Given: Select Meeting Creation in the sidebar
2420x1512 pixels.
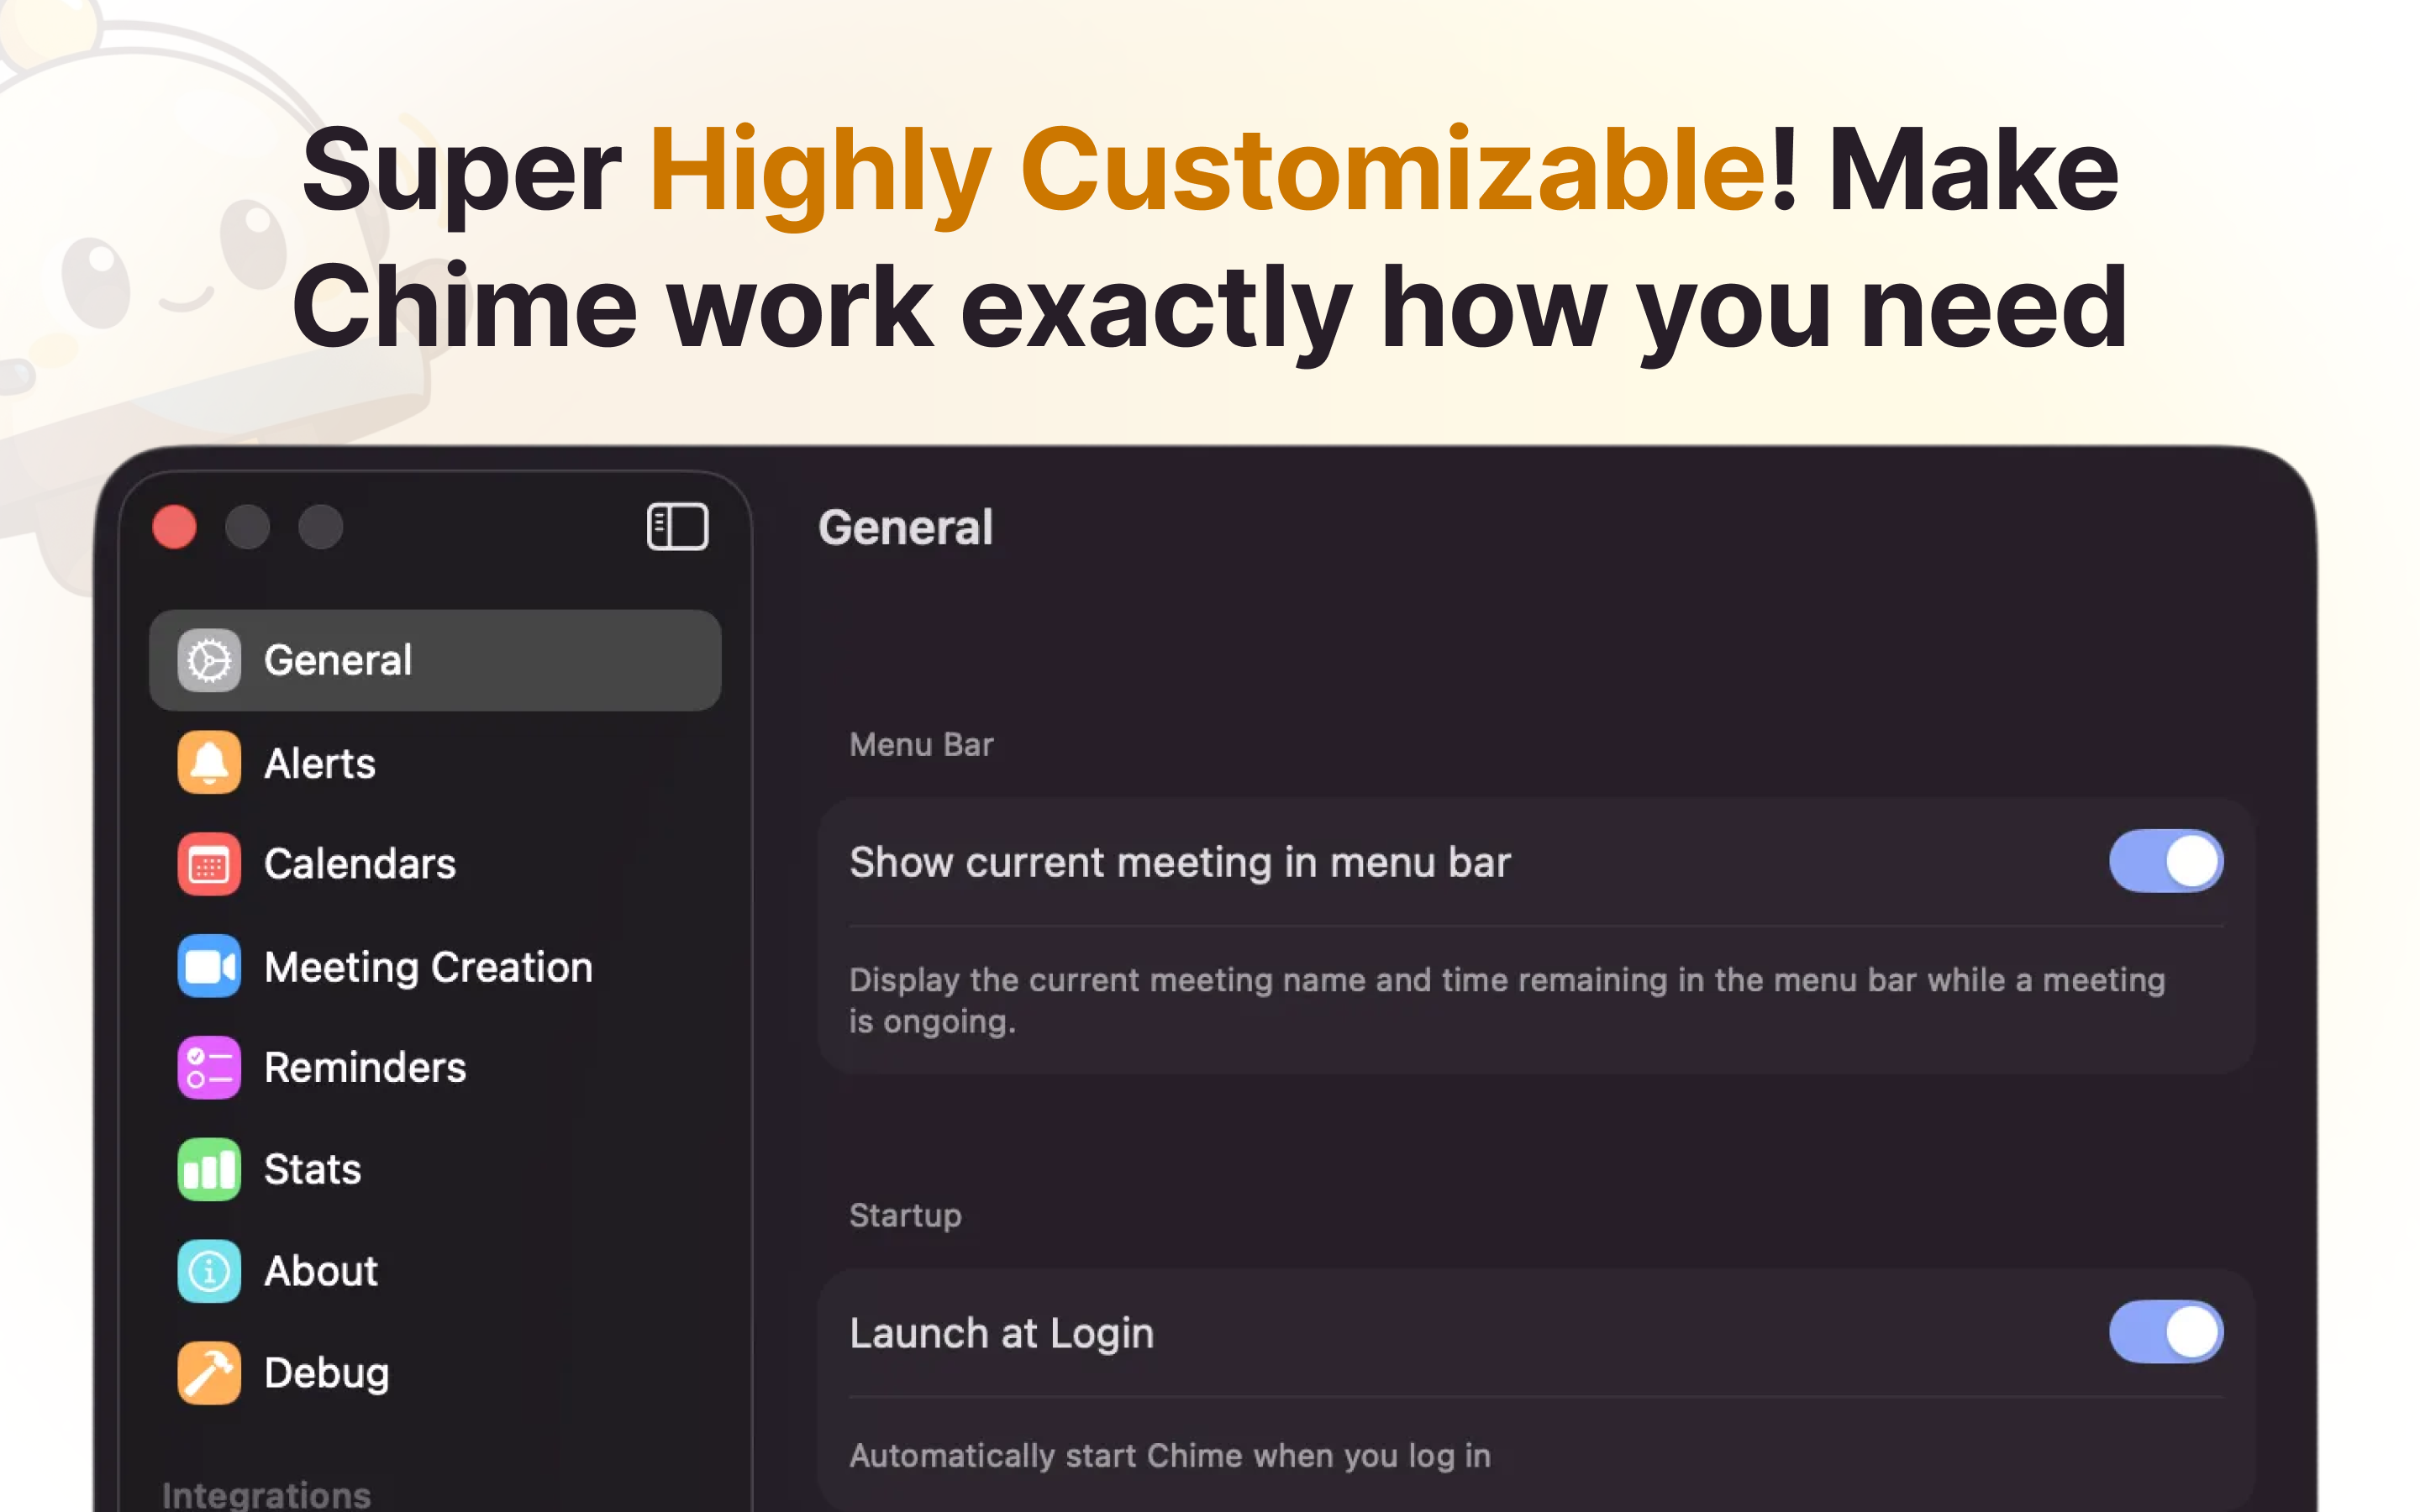Looking at the screenshot, I should 428,967.
